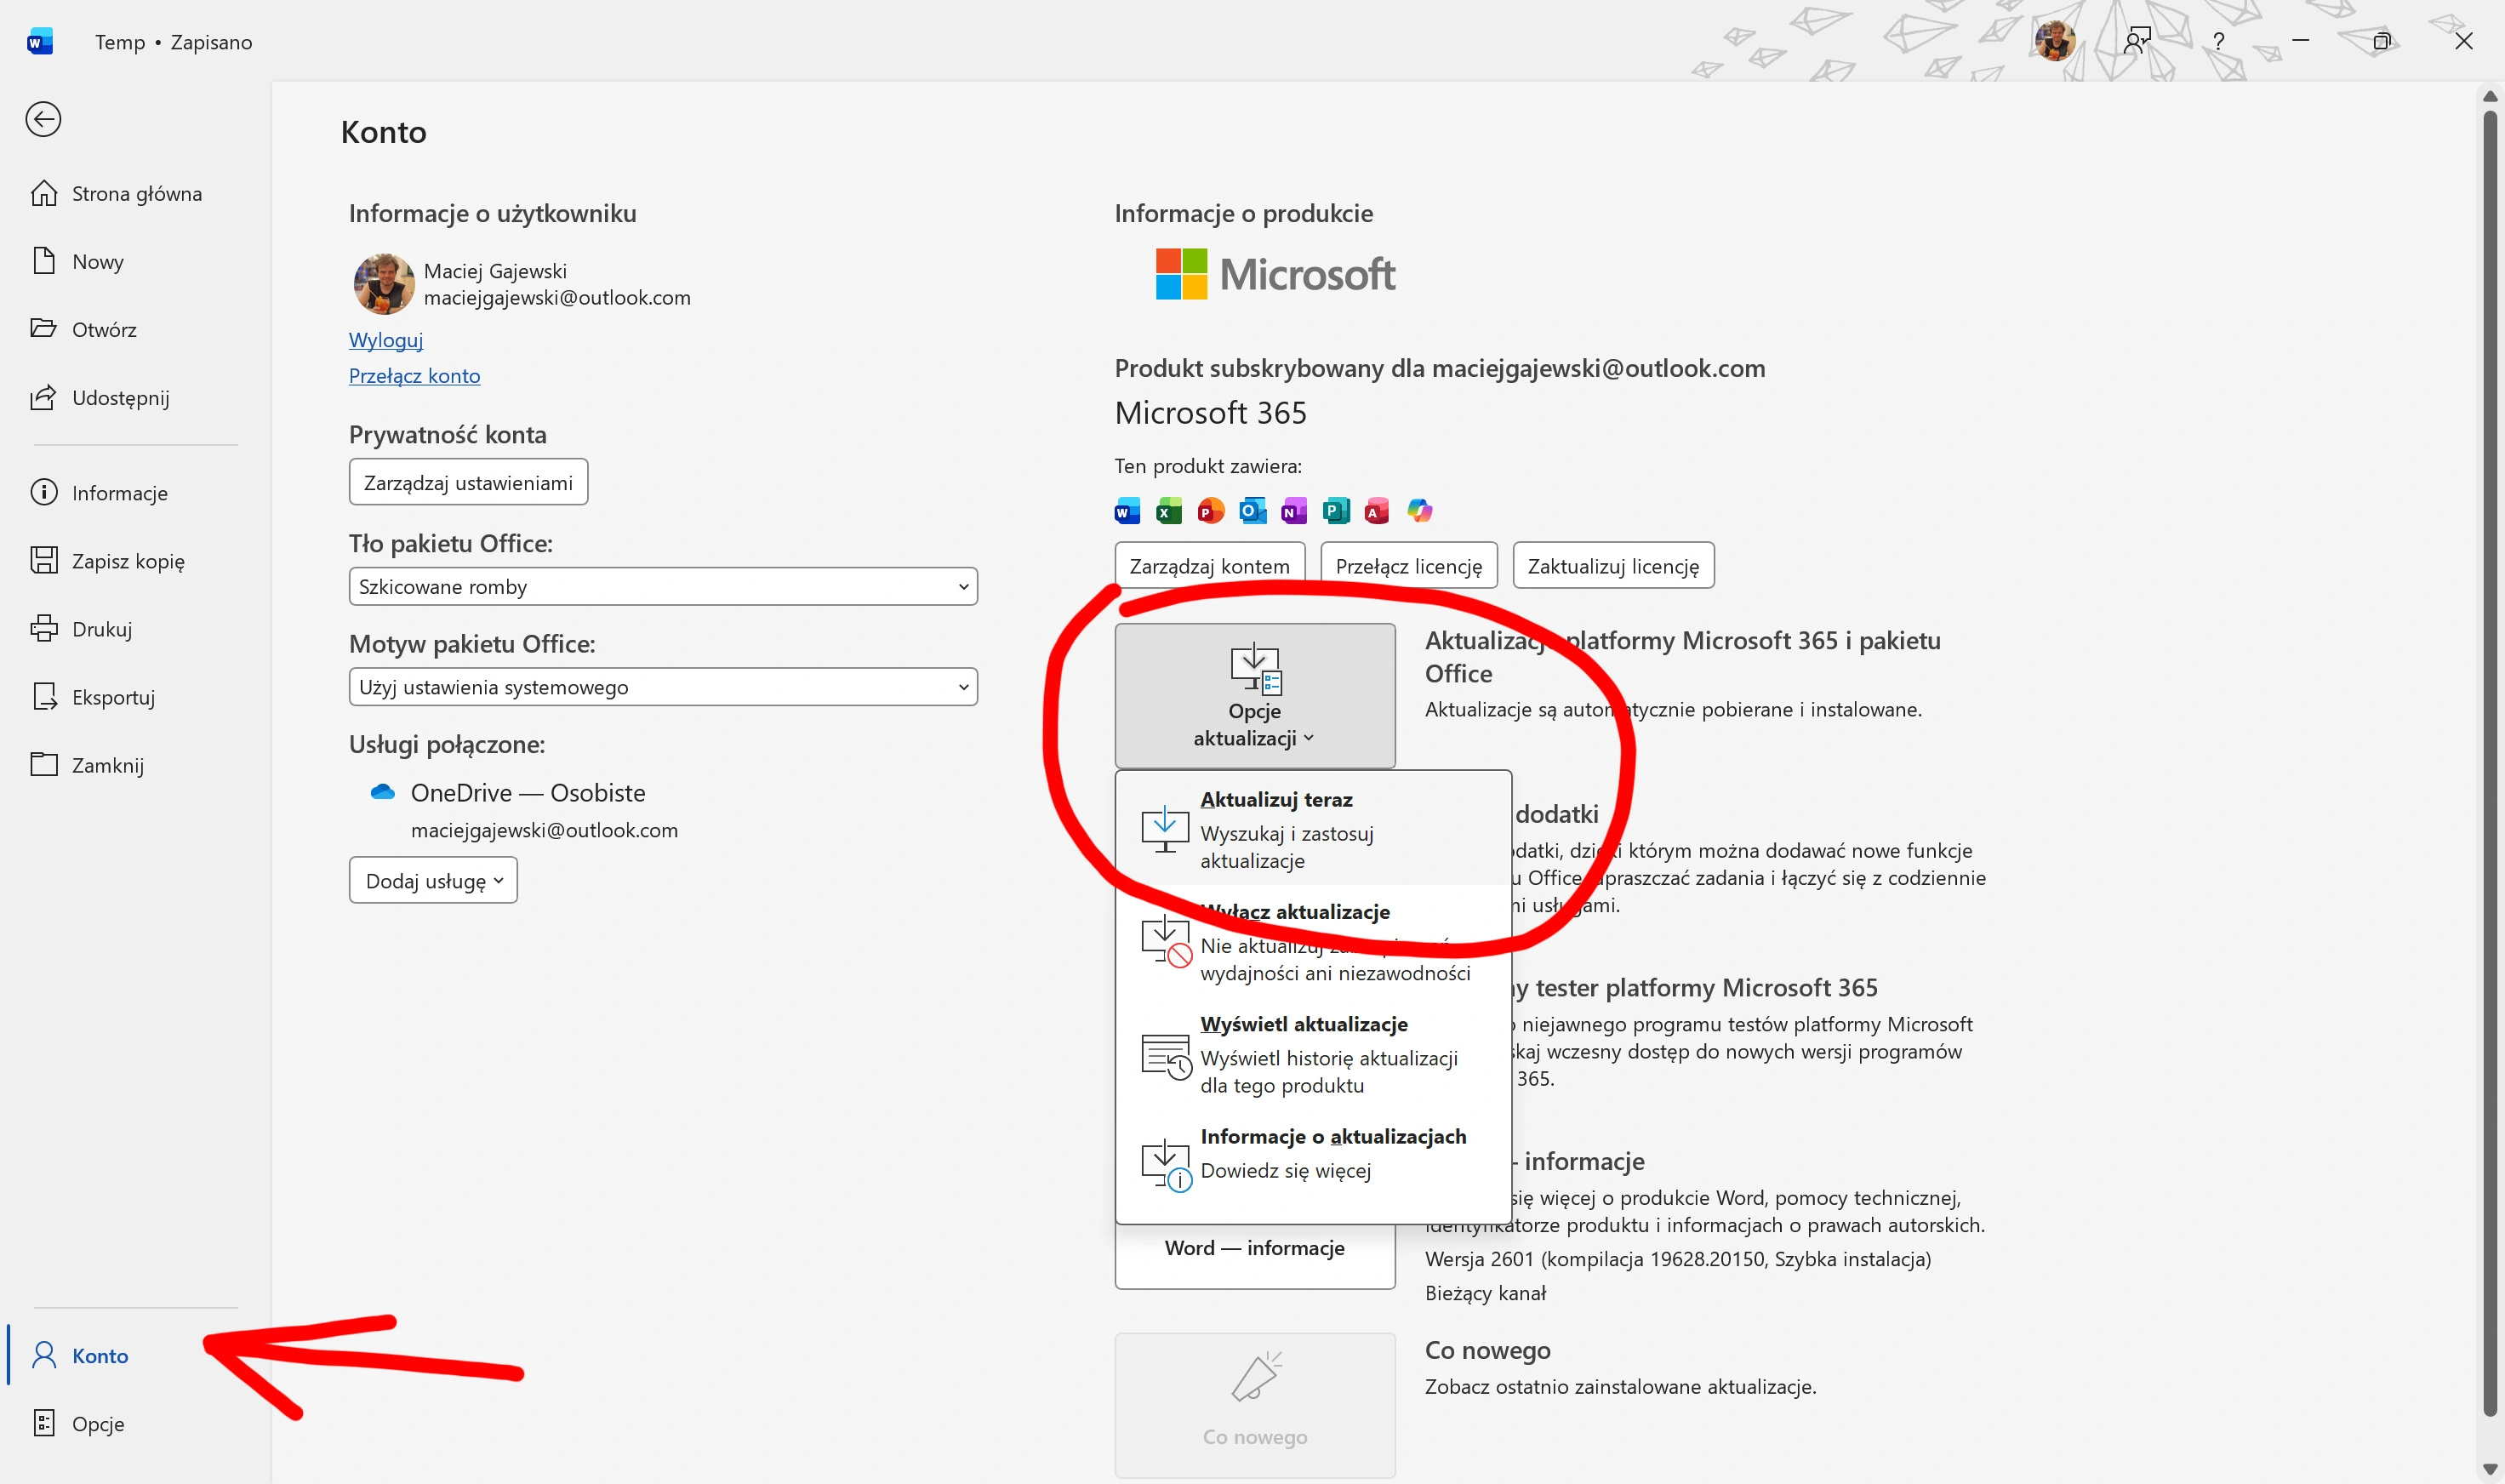Click the back arrow icon

(43, 119)
